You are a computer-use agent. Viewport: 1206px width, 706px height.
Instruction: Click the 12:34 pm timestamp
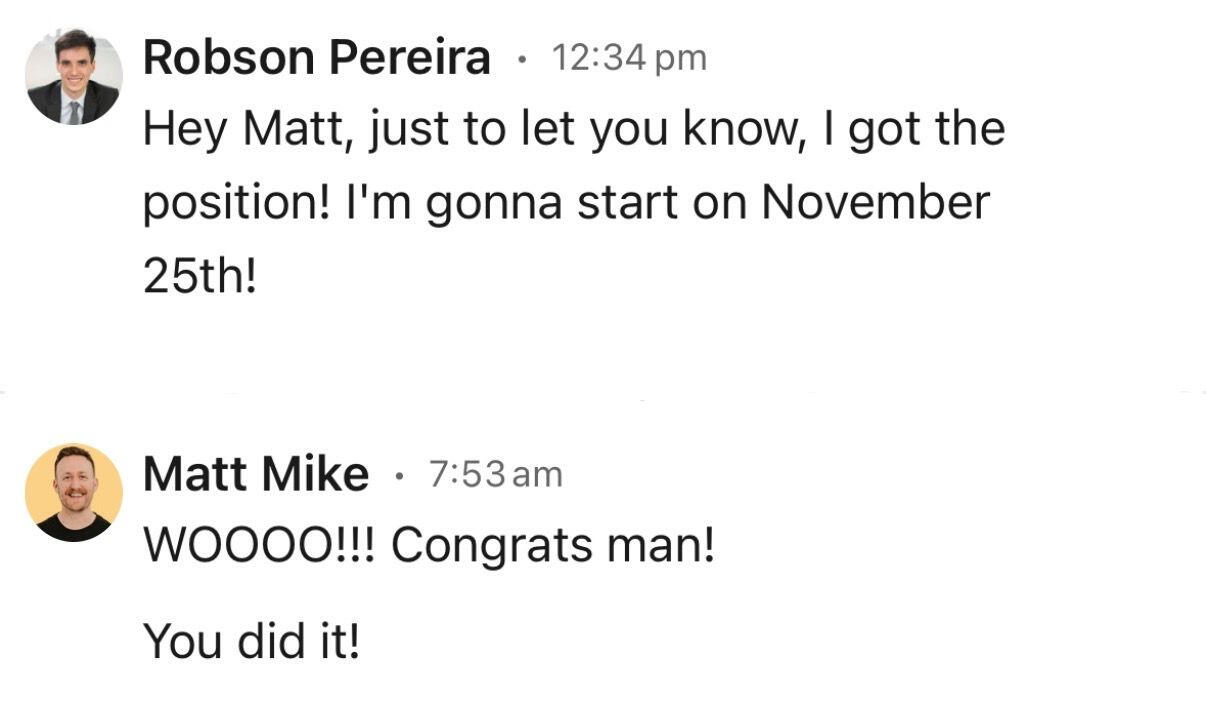[x=629, y=58]
